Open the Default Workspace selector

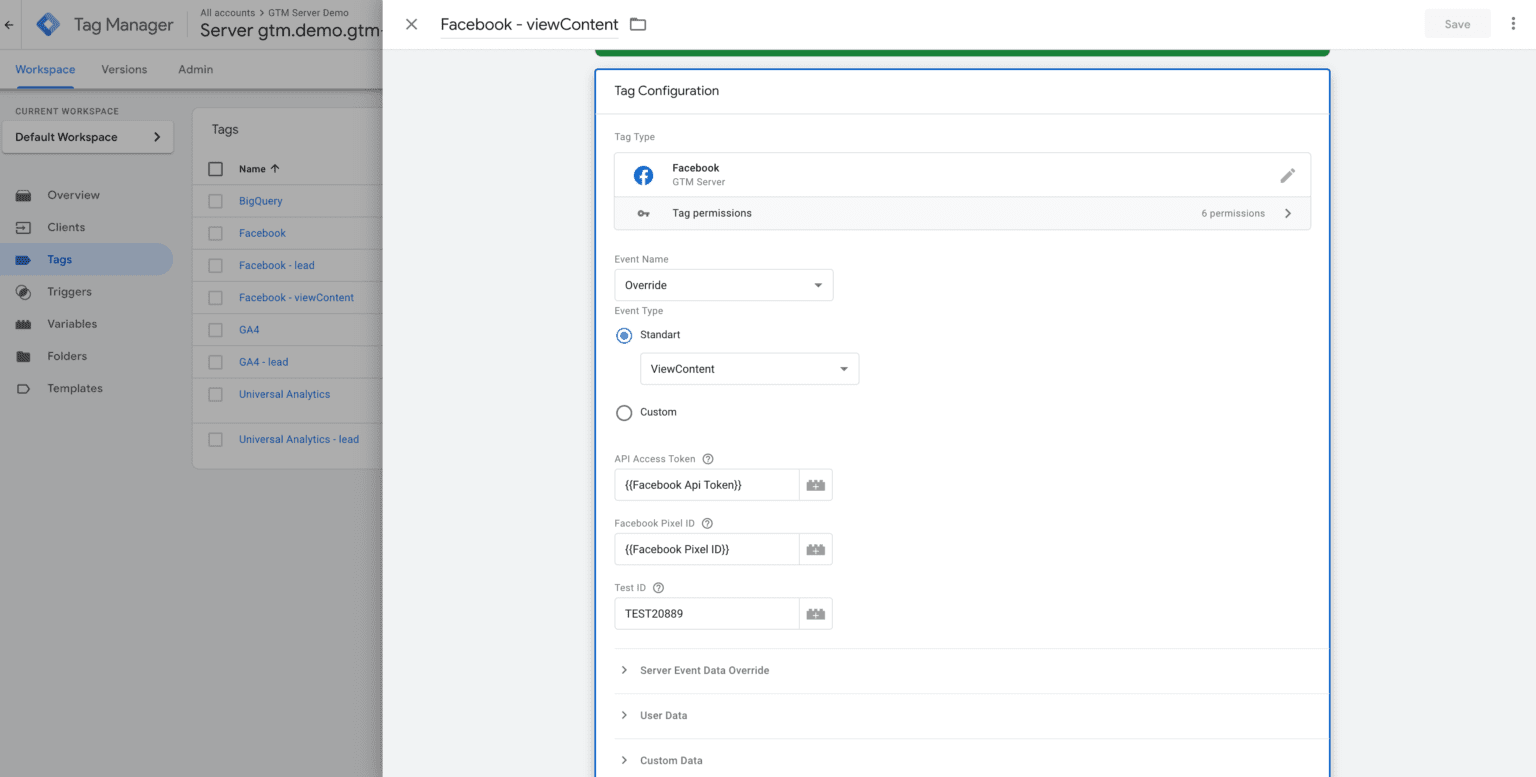click(88, 137)
